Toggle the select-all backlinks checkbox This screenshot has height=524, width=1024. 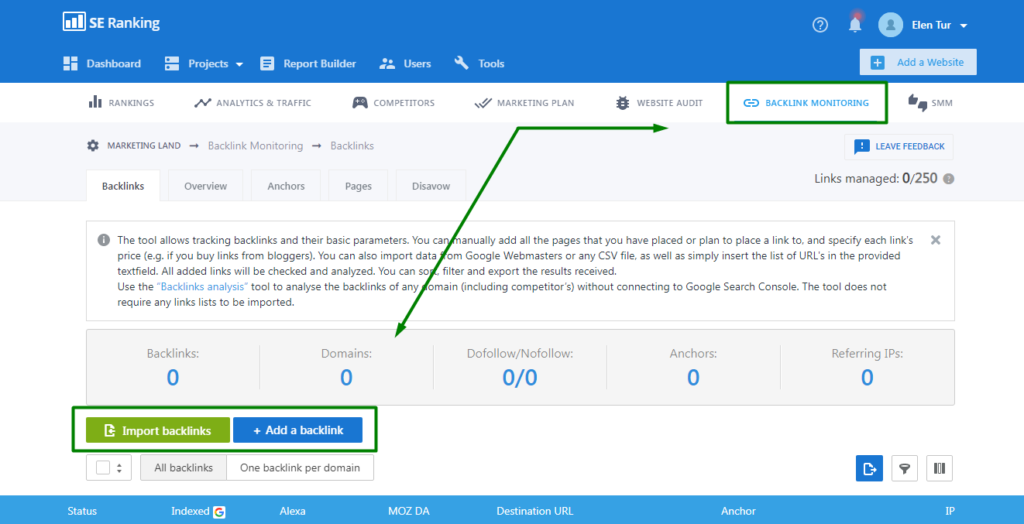coord(103,467)
